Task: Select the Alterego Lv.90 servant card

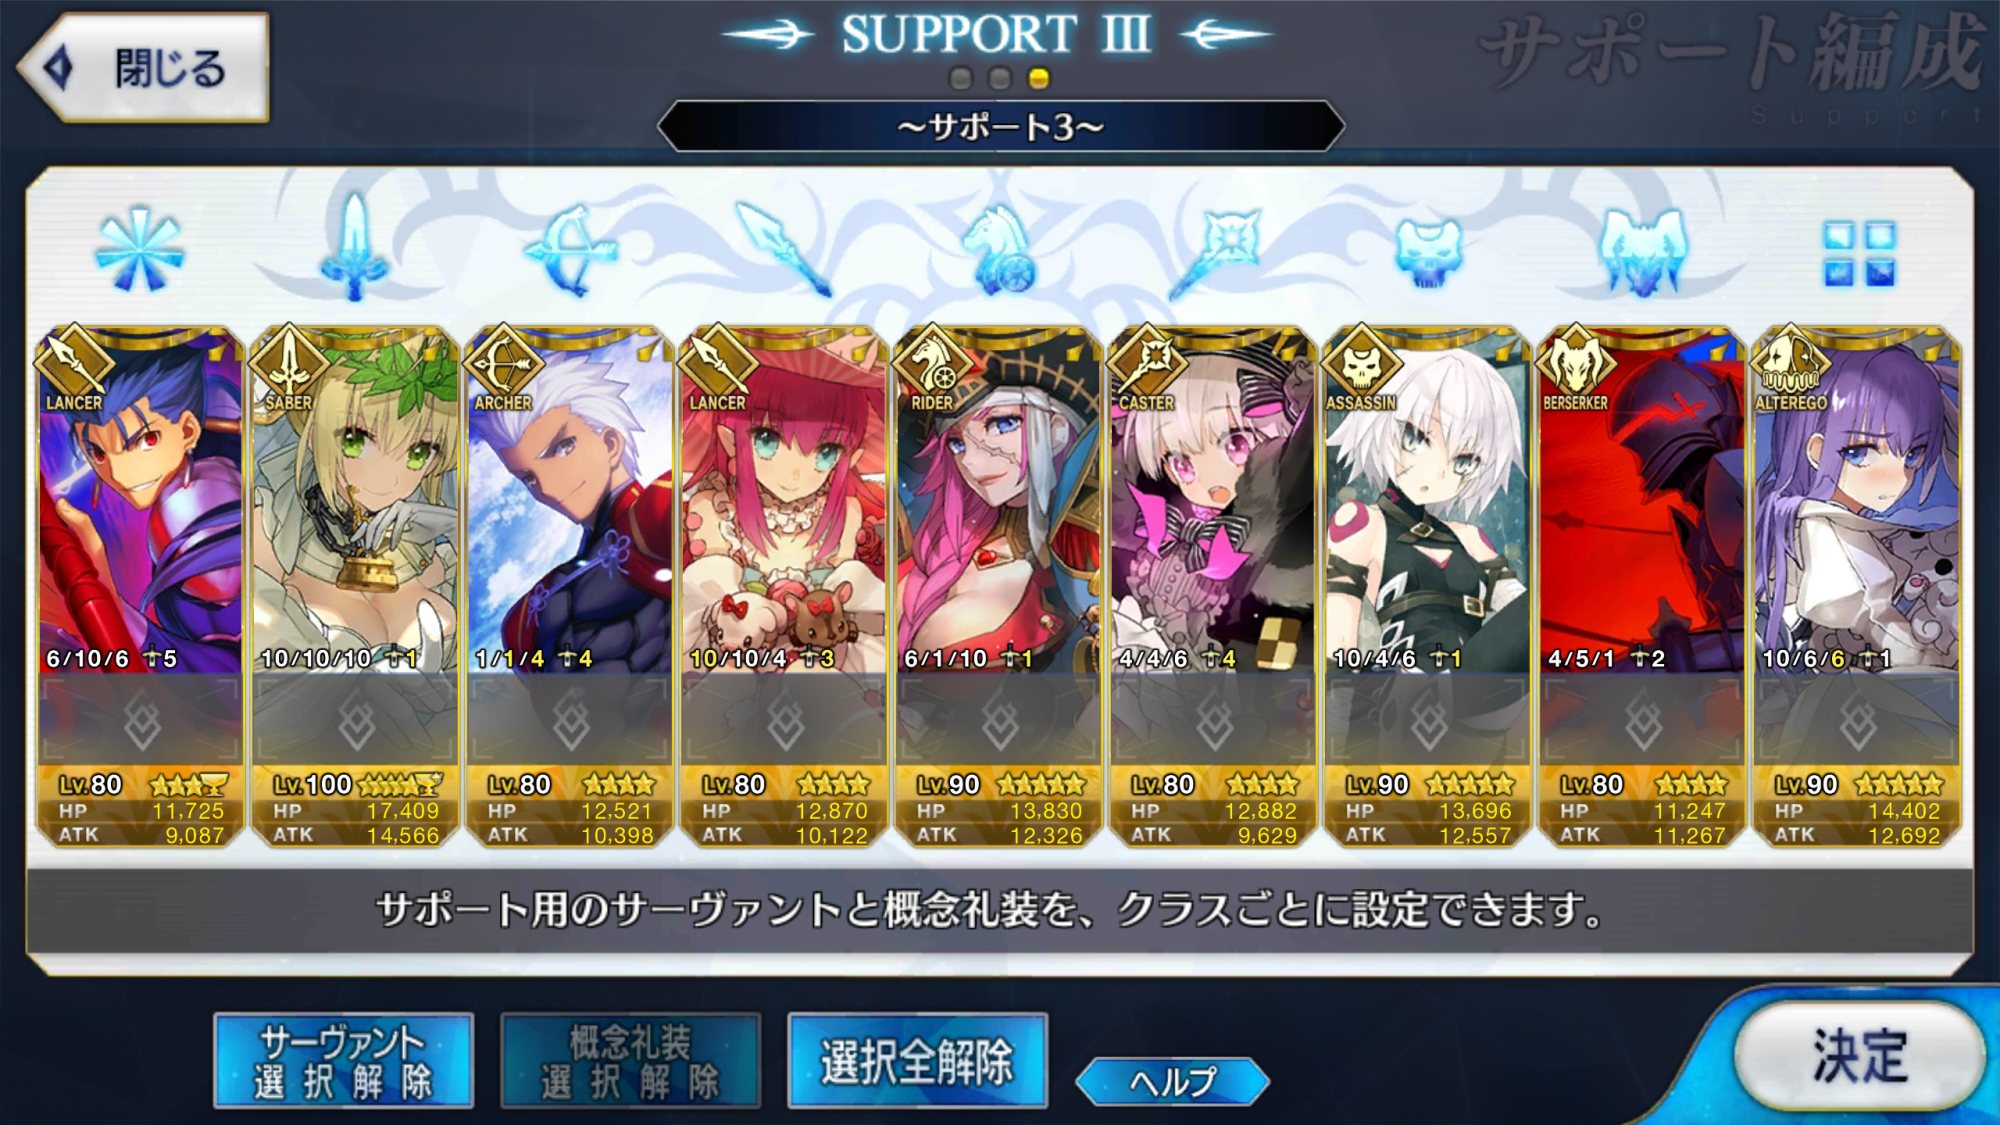Action: [x=1857, y=587]
